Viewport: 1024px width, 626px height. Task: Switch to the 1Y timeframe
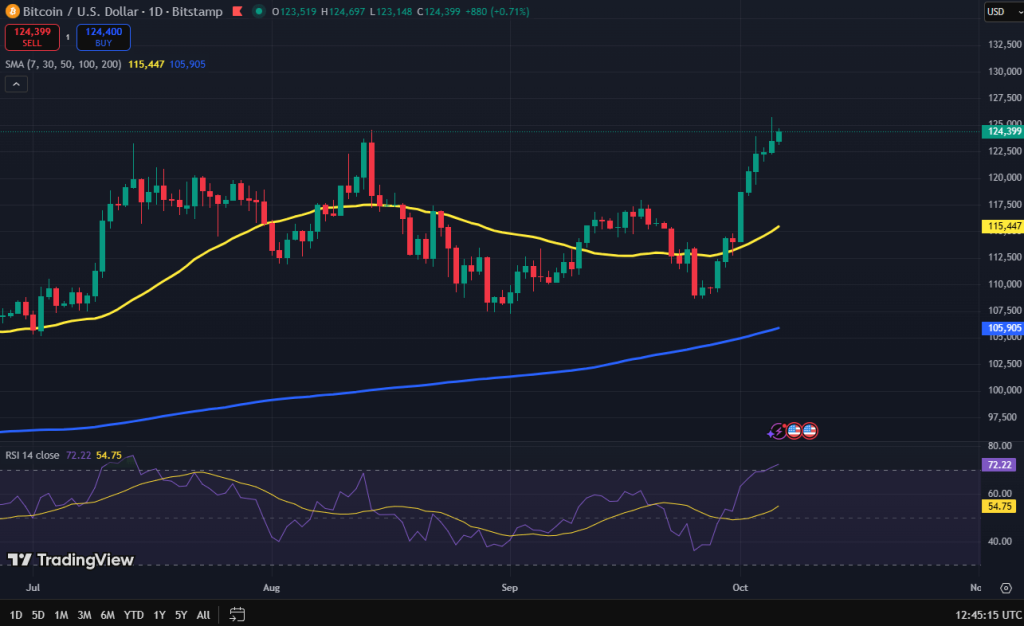point(158,616)
